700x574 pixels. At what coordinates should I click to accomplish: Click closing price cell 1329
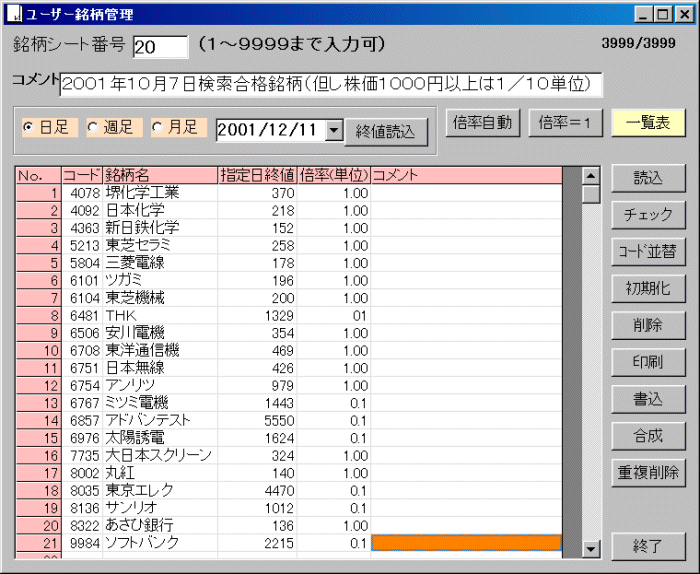[258, 316]
